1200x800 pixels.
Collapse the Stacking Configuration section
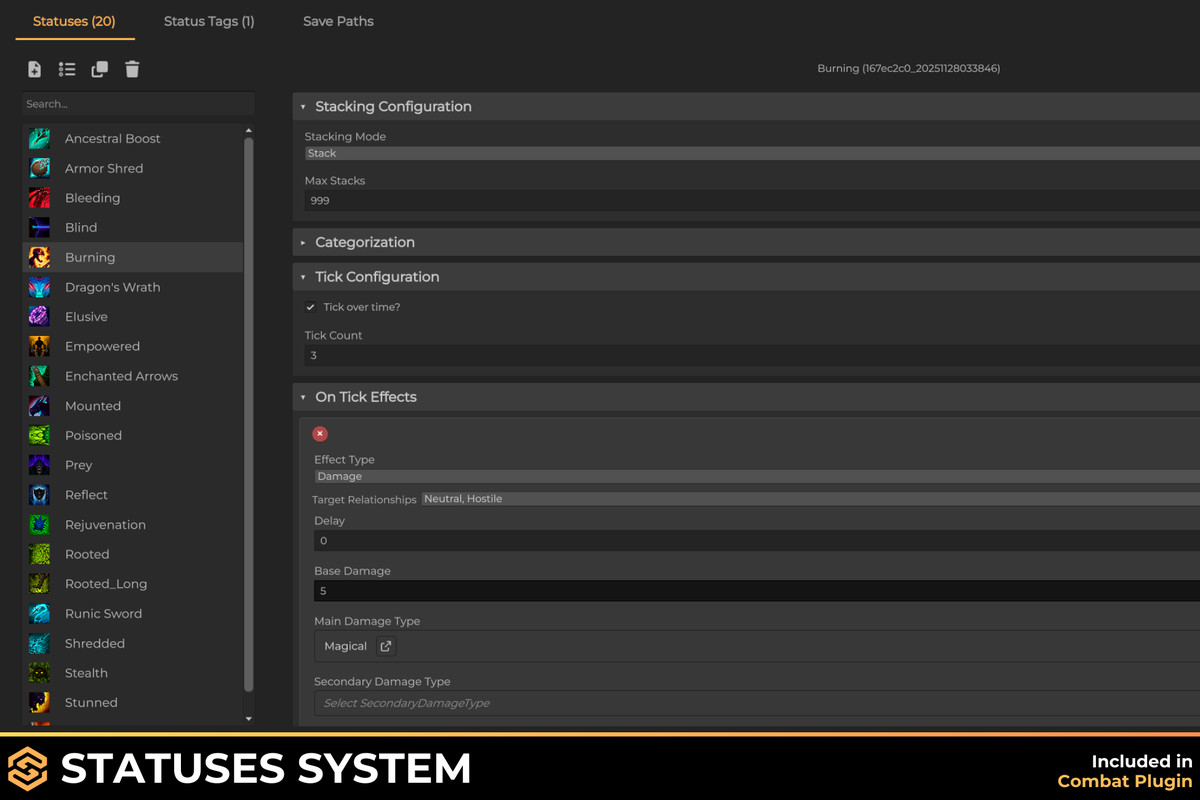coord(303,106)
